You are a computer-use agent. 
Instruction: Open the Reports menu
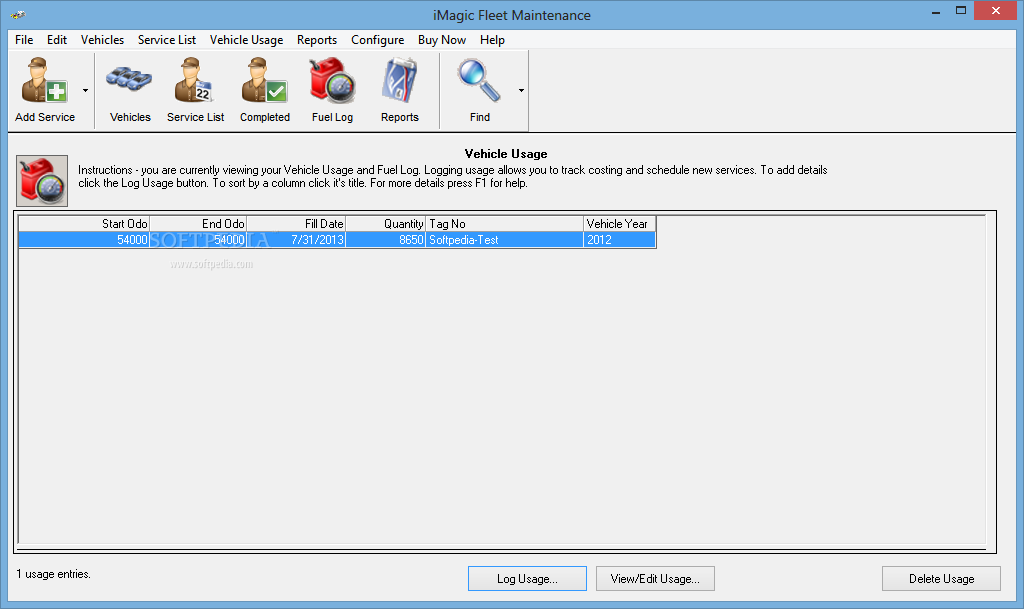317,40
